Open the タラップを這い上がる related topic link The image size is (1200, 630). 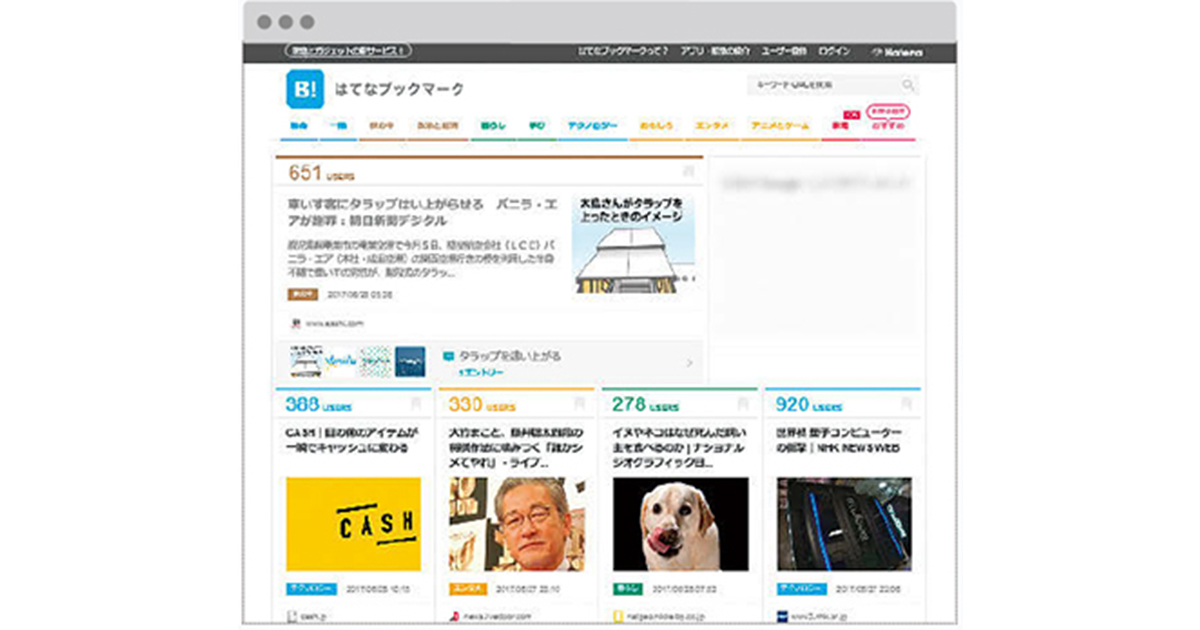pyautogui.click(x=509, y=355)
